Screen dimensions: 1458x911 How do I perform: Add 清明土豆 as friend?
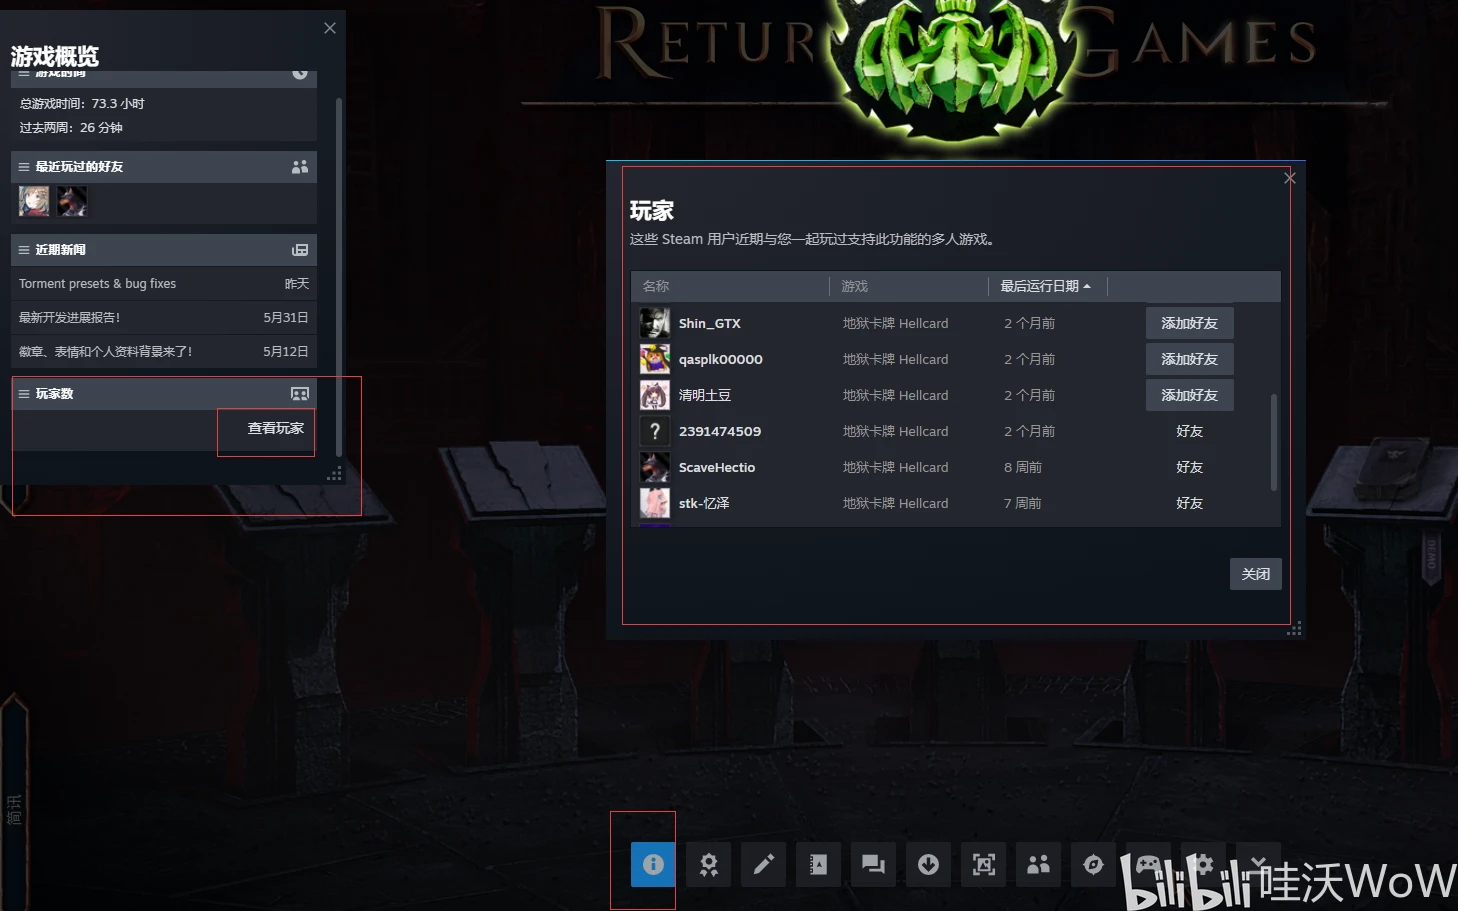[1189, 395]
